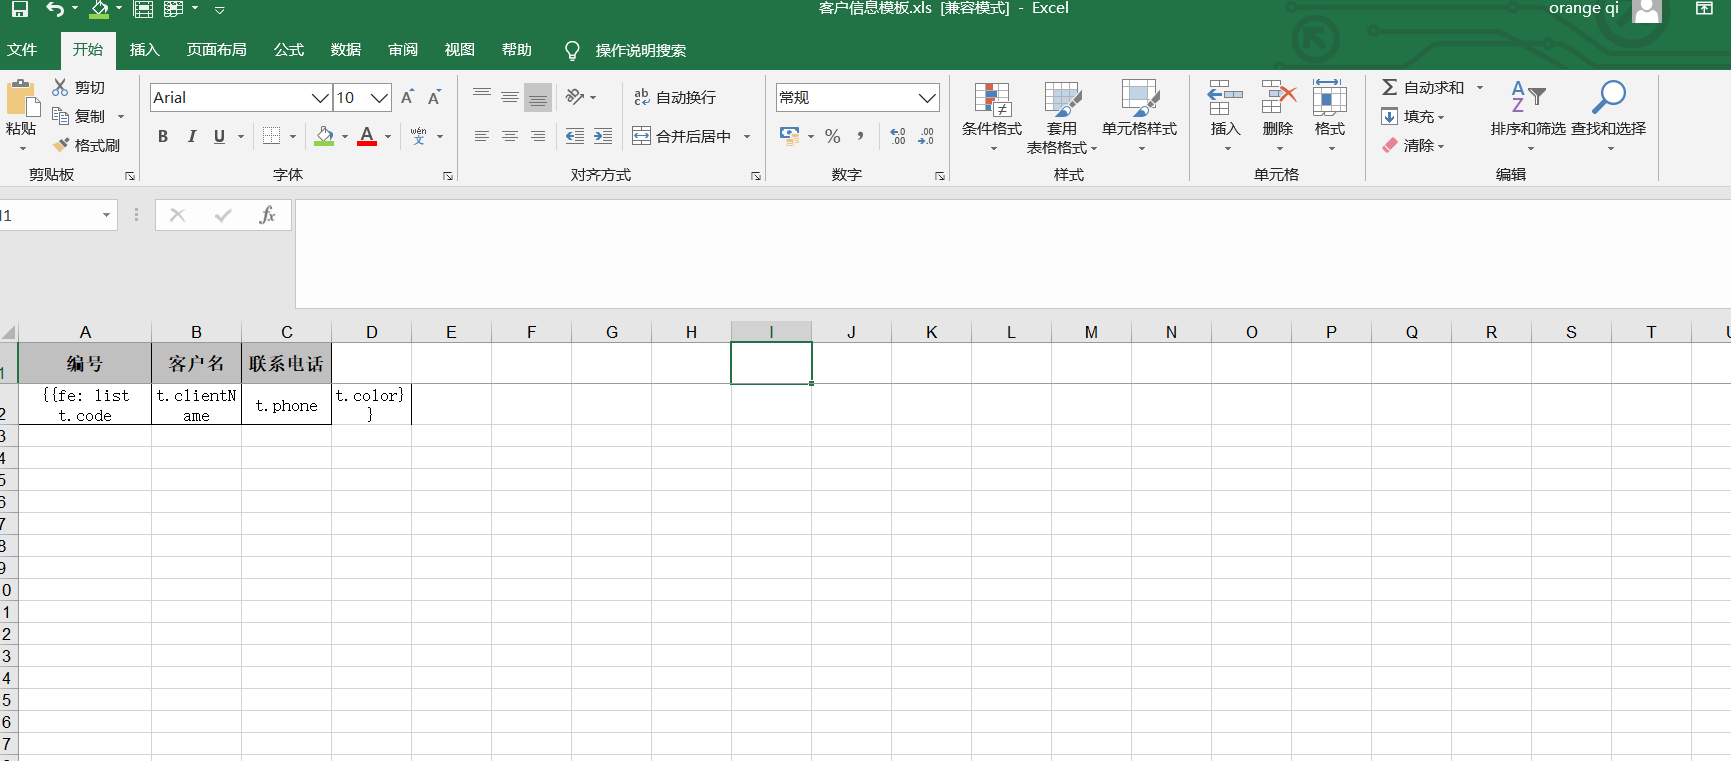Viewport: 1731px width, 761px height.
Task: Click the decrease indent icon
Action: pos(575,136)
